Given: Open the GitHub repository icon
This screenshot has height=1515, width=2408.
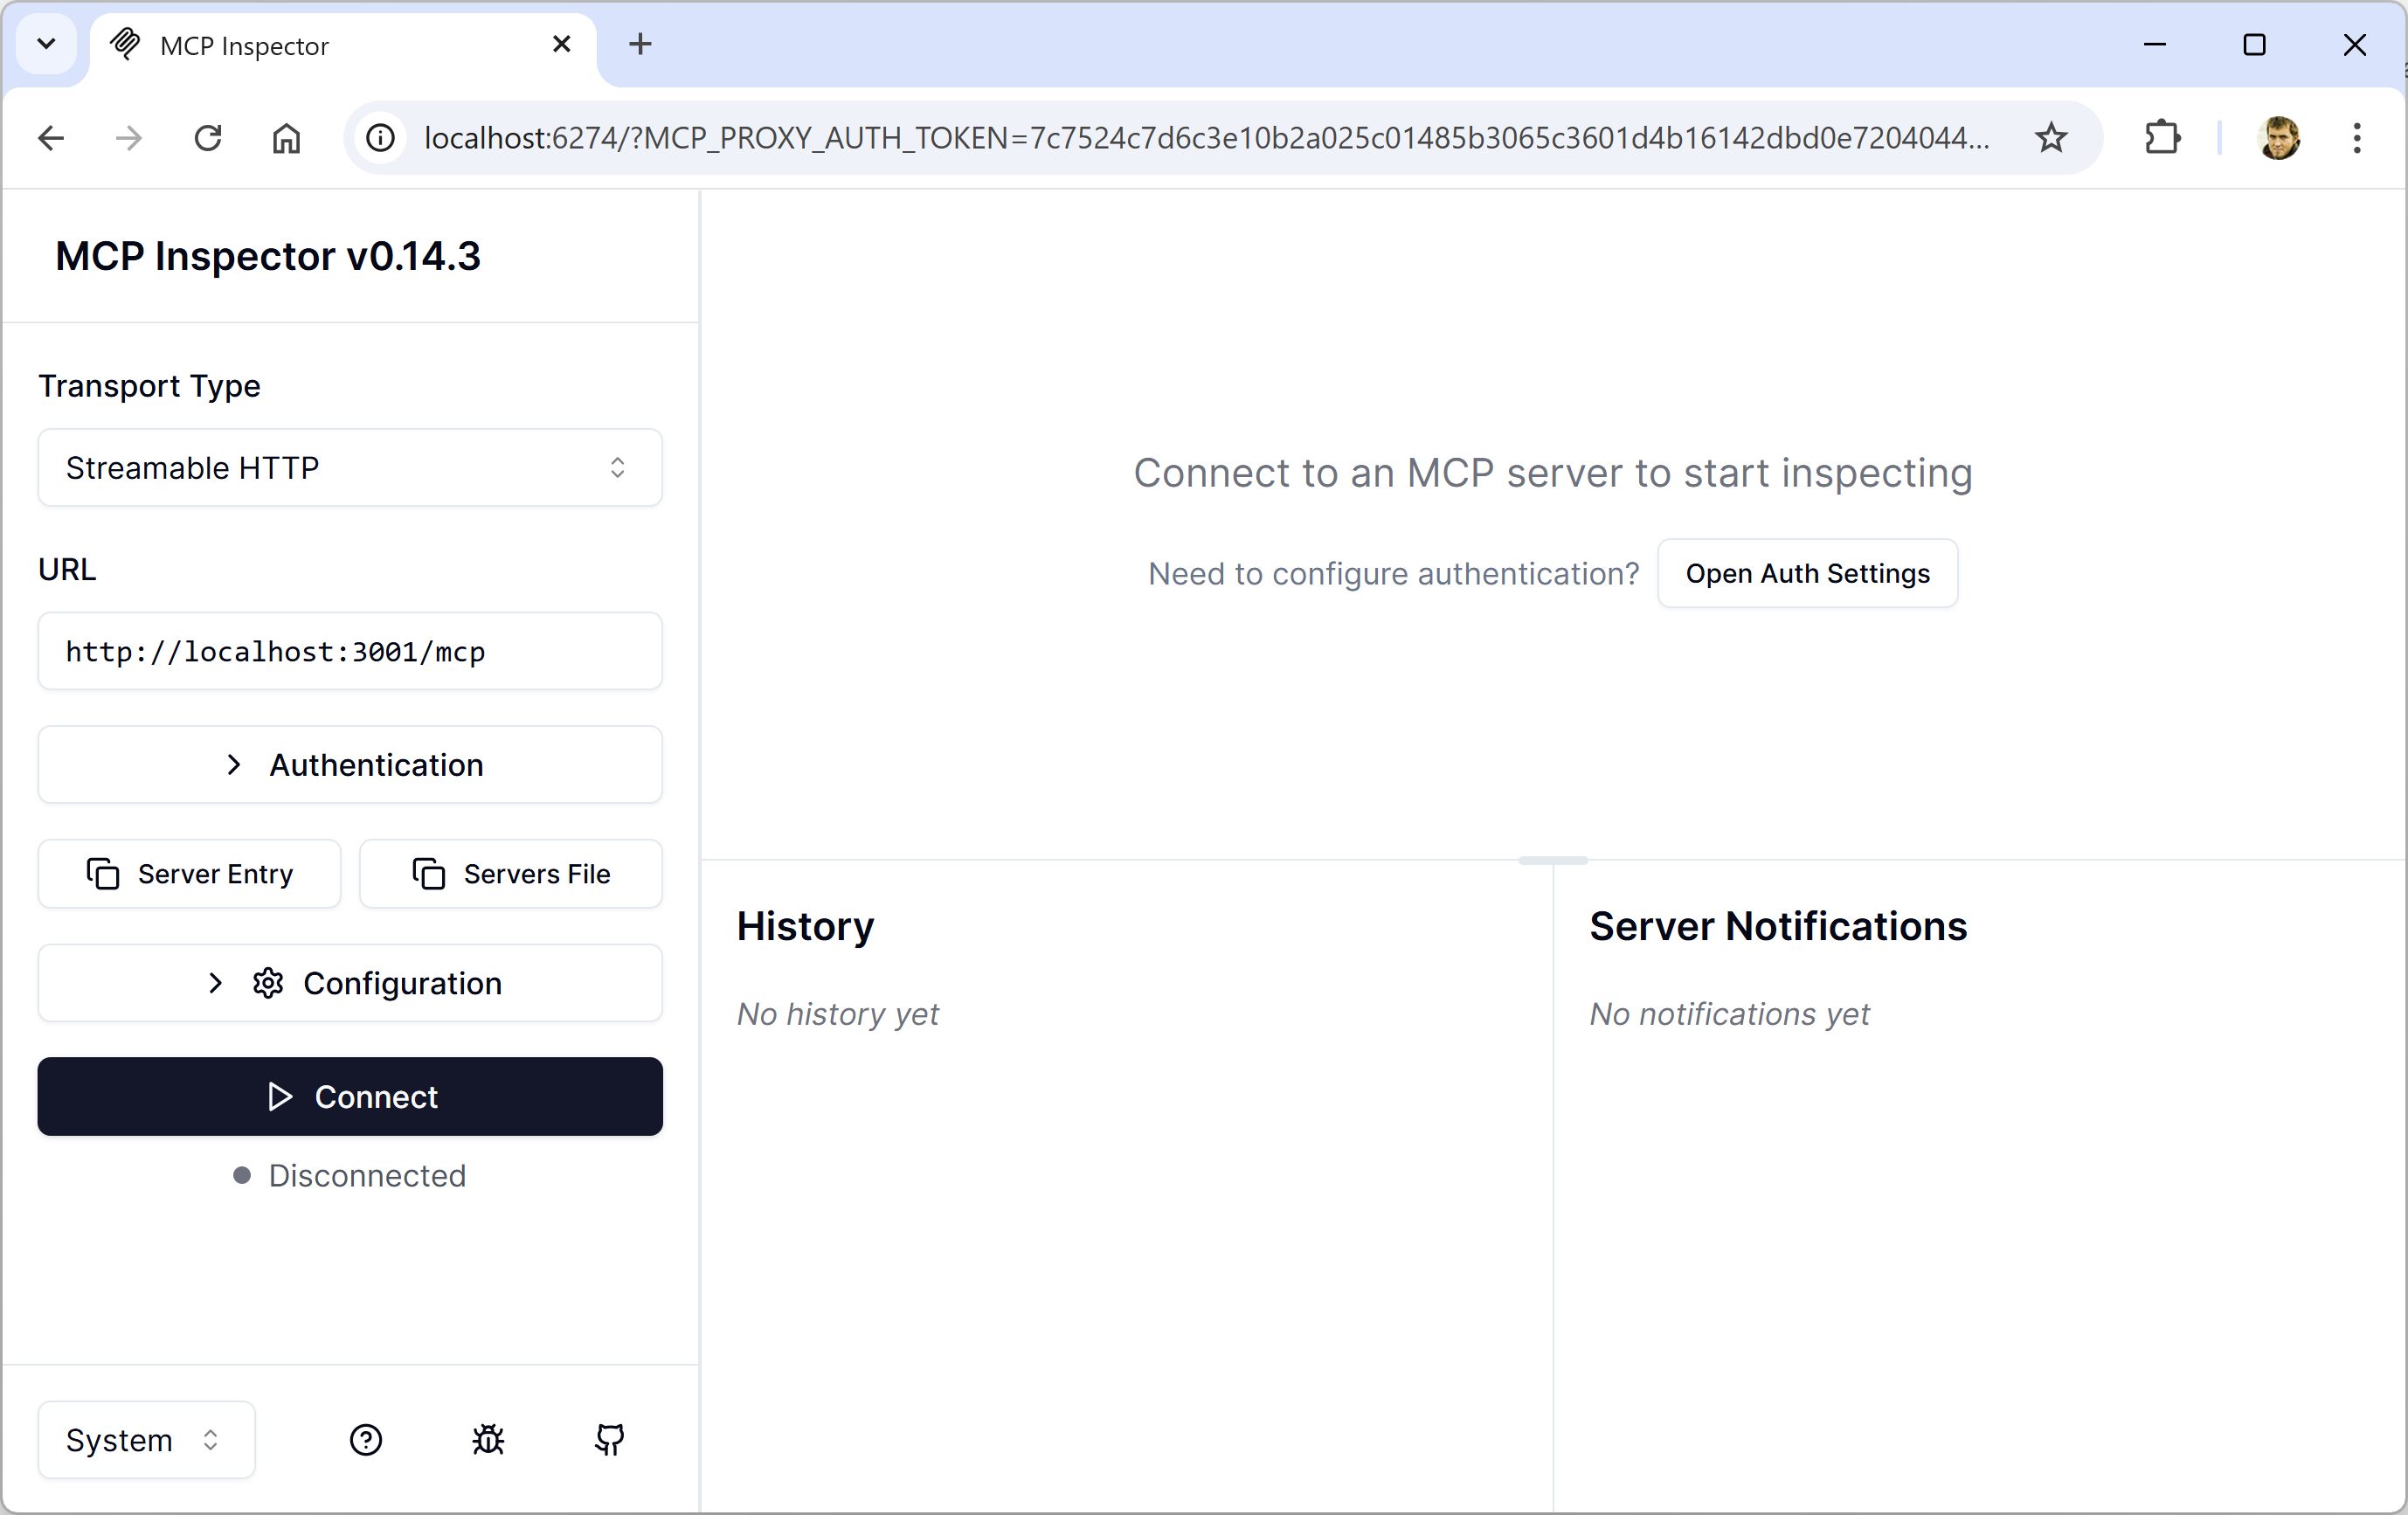Looking at the screenshot, I should coord(610,1440).
